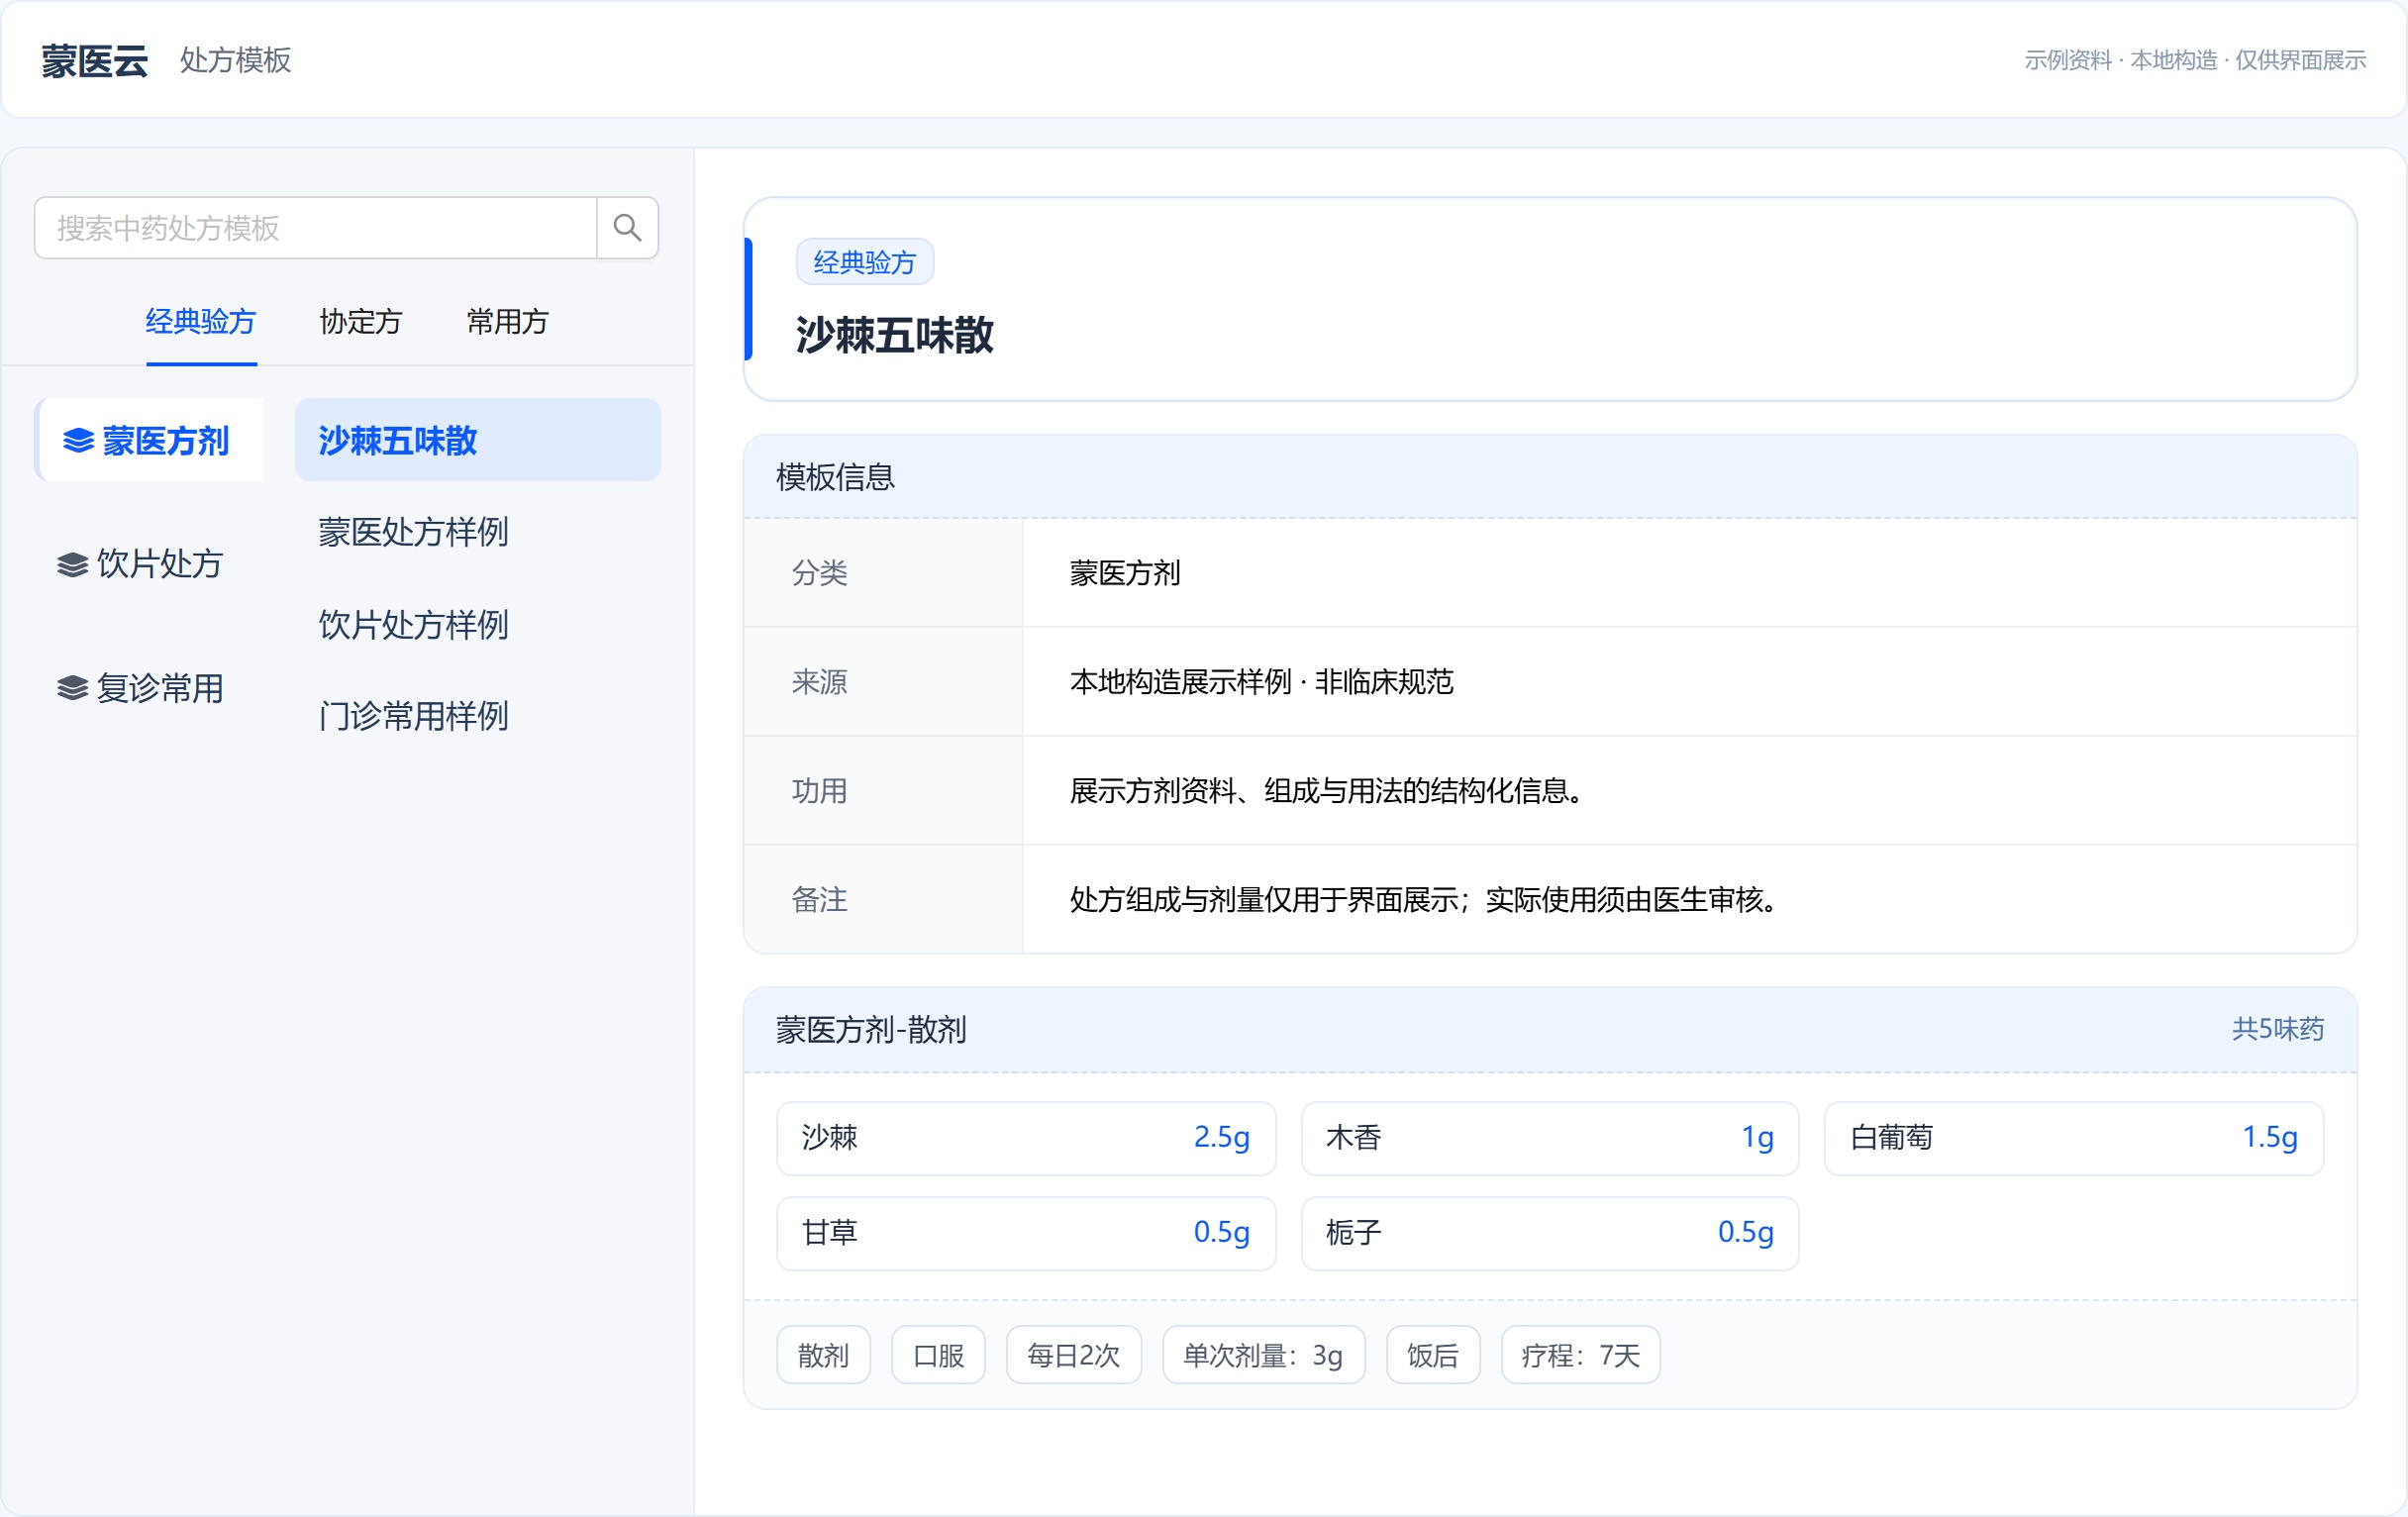Select the 蒙医方剂 category label
2408x1517 pixels.
(x=166, y=441)
